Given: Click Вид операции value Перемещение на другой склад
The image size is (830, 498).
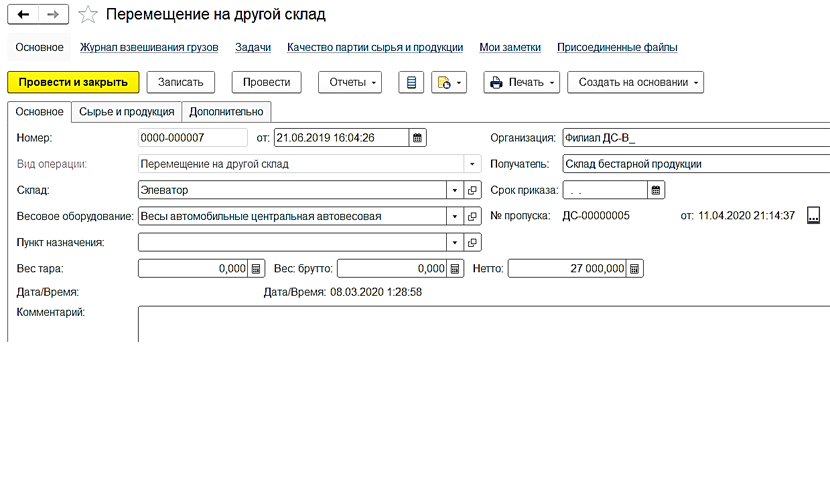Looking at the screenshot, I should 301,164.
